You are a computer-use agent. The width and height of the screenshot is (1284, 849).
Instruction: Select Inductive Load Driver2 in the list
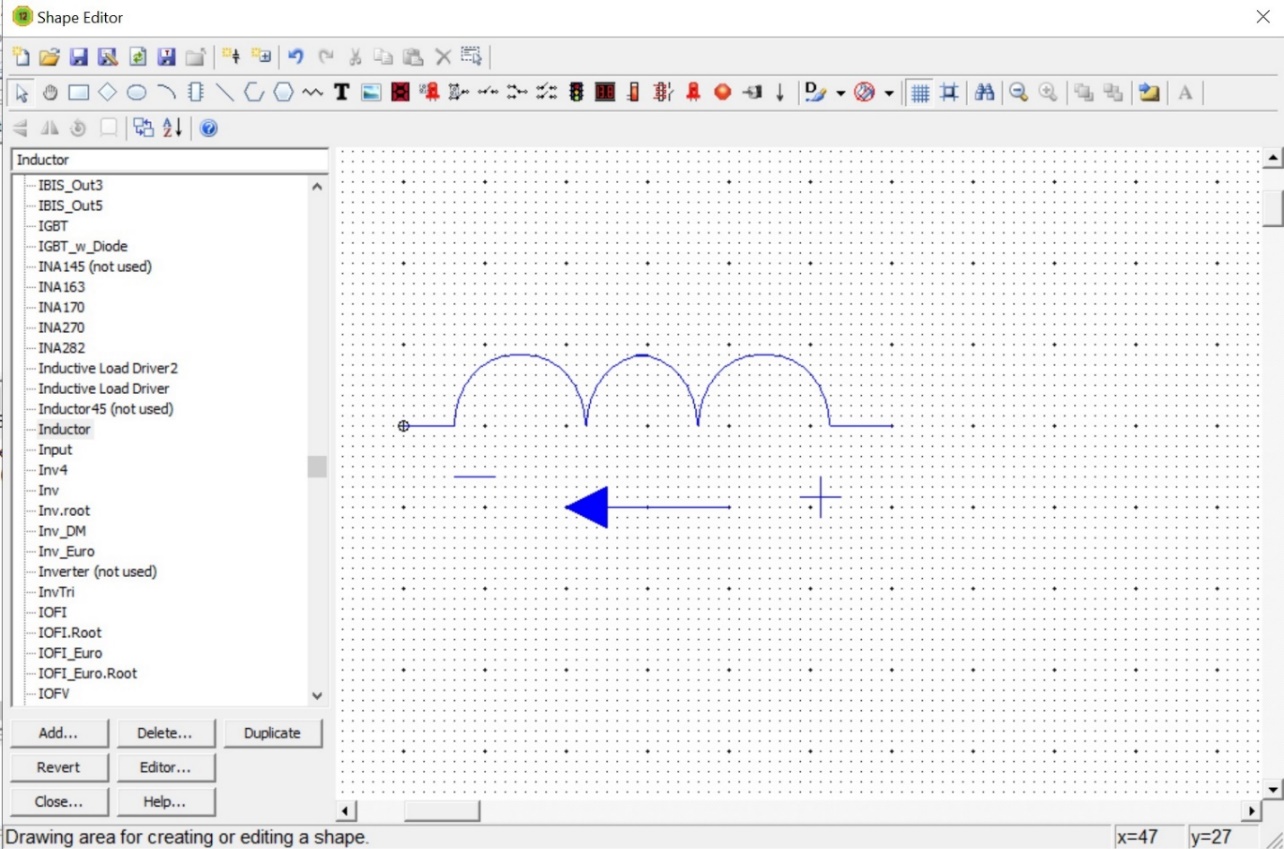coord(107,368)
